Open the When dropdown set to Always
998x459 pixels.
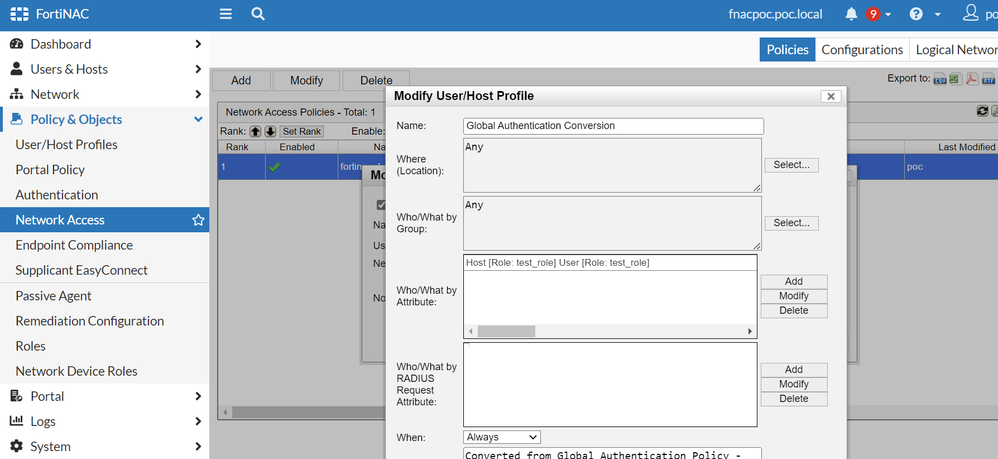coord(502,437)
